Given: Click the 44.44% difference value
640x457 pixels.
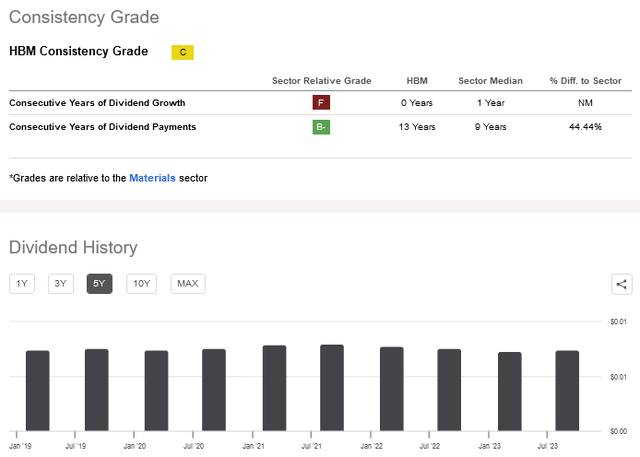Looking at the screenshot, I should click(585, 127).
